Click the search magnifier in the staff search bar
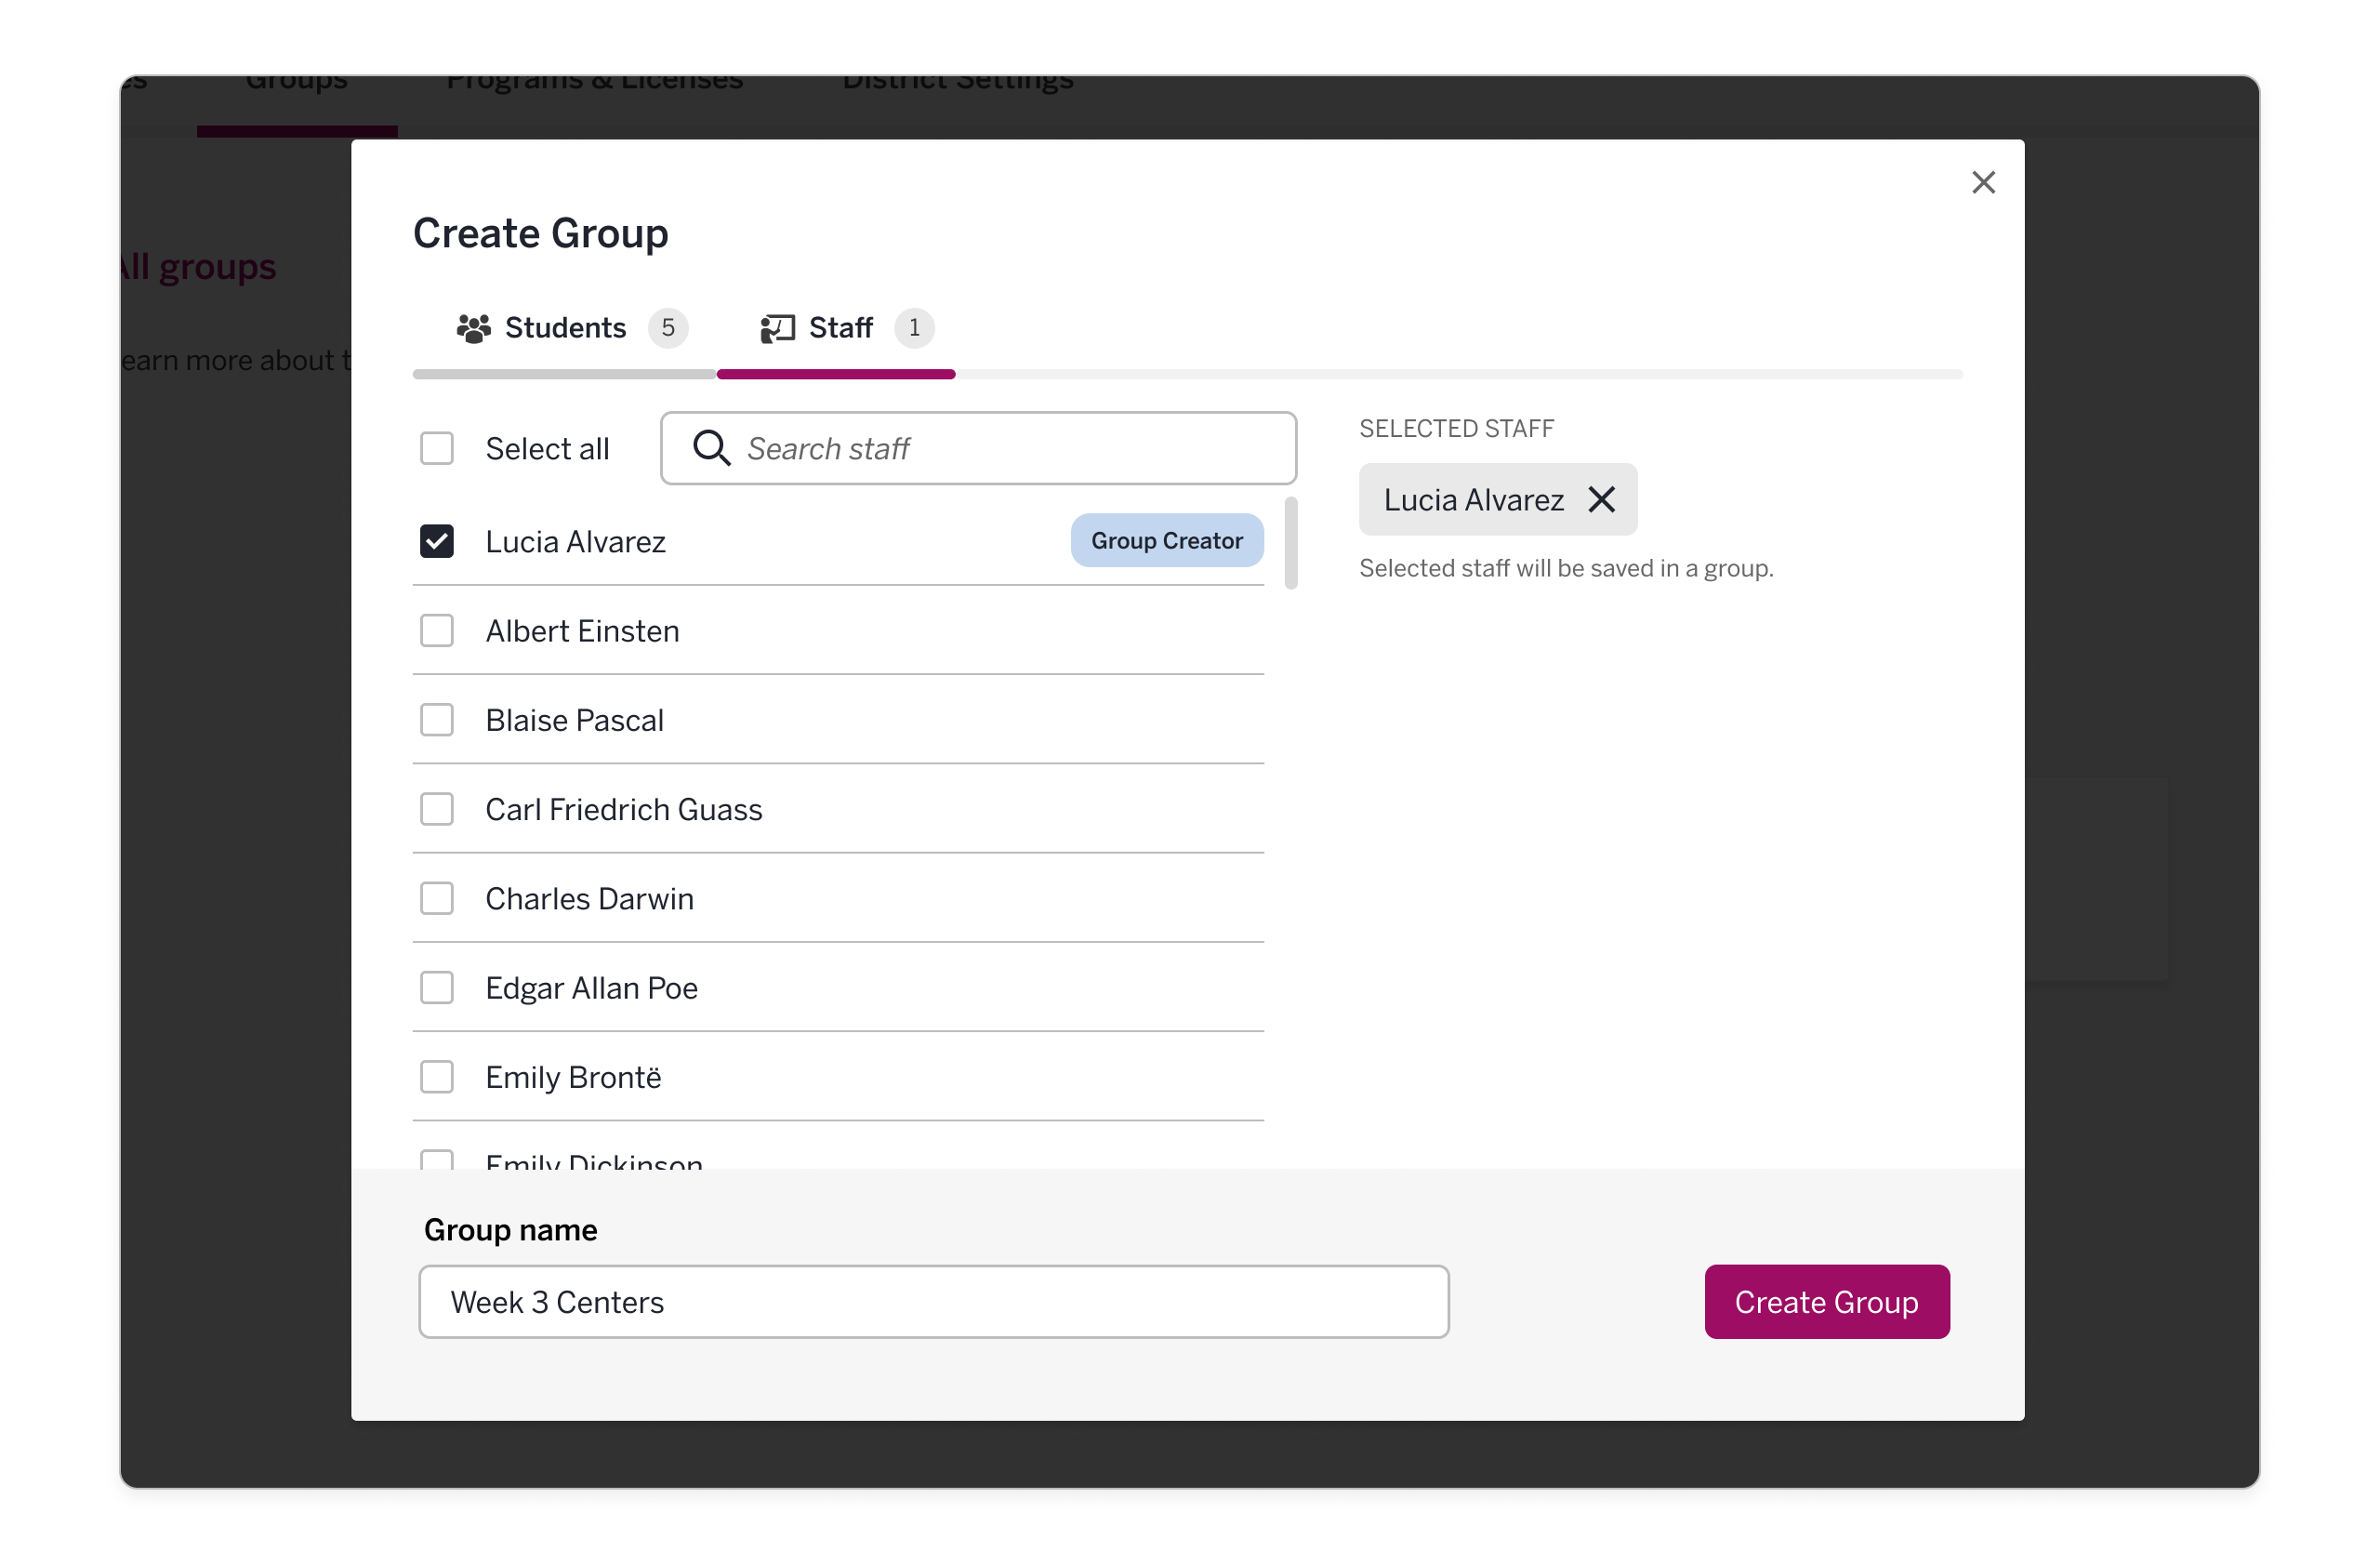 711,448
